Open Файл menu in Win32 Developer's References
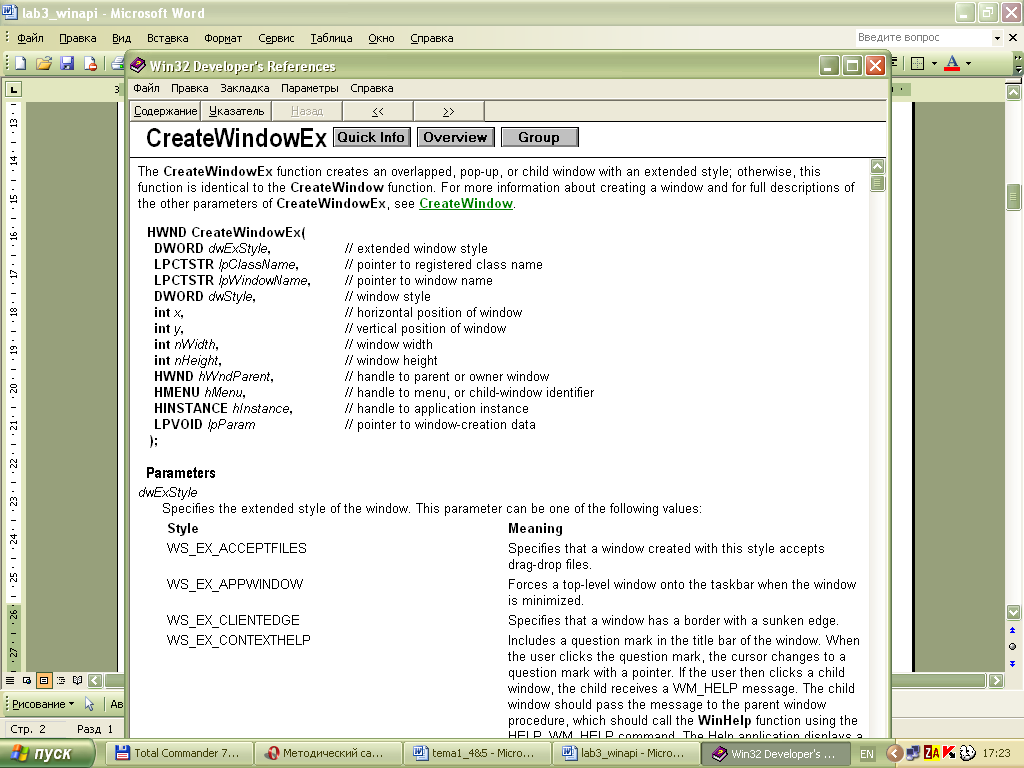The height and width of the screenshot is (768, 1024). (x=146, y=88)
